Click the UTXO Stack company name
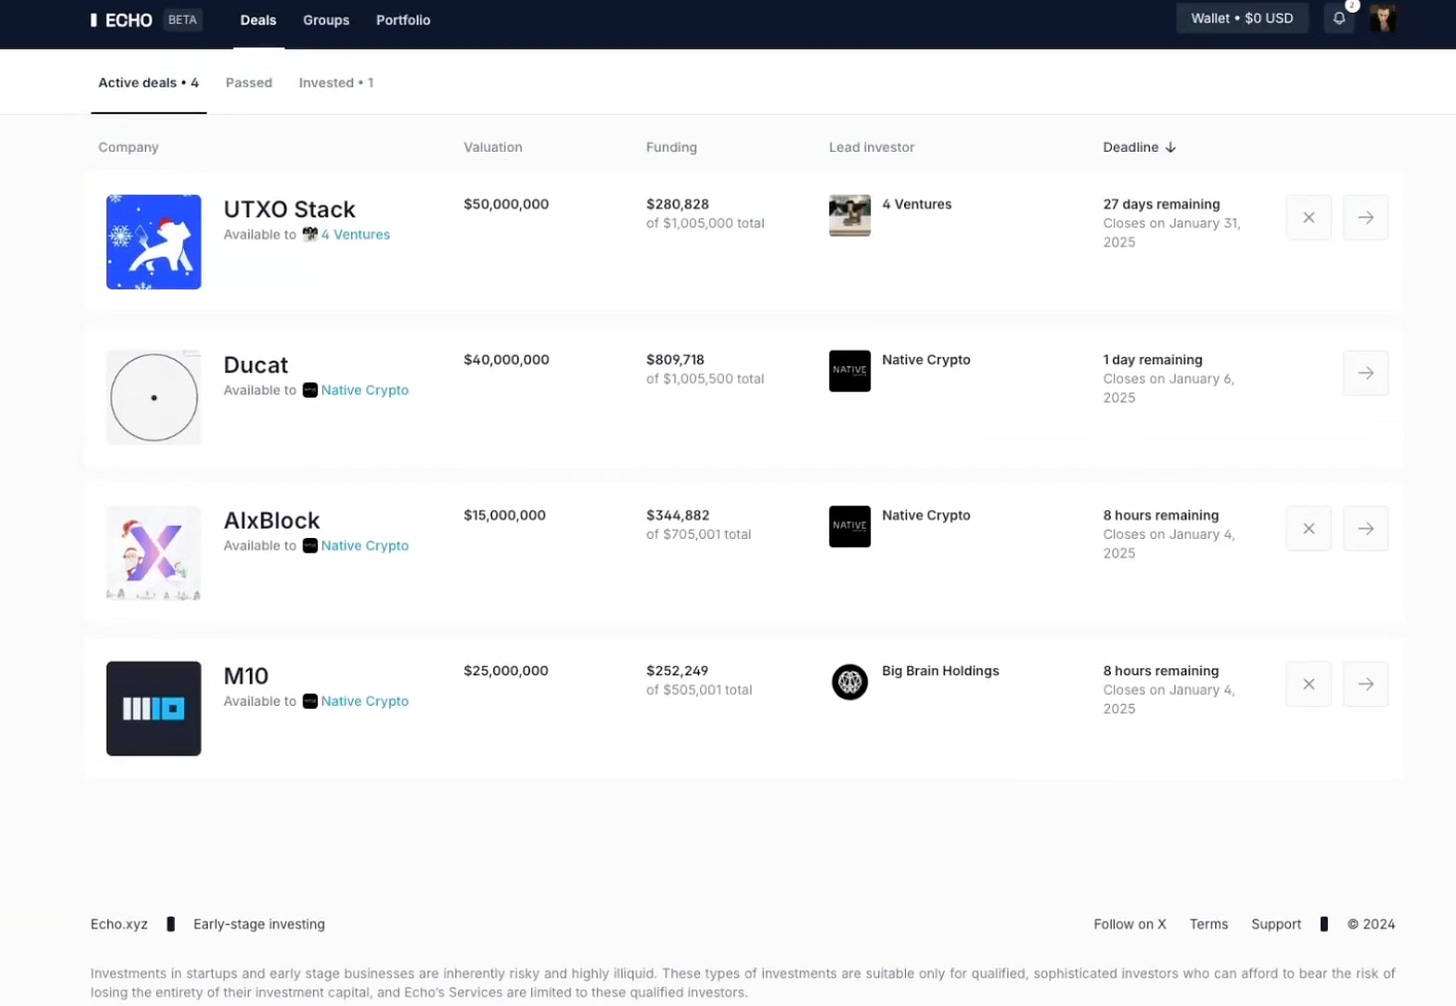This screenshot has width=1456, height=1006. (289, 209)
